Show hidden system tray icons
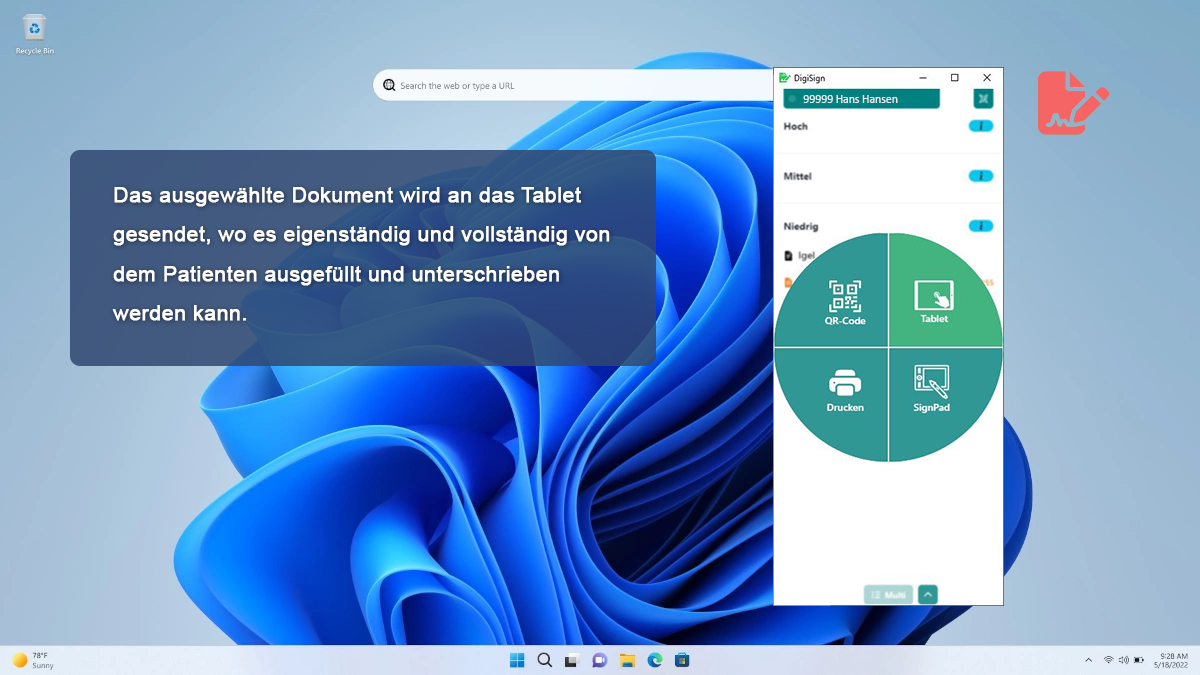The height and width of the screenshot is (675, 1200). (1088, 660)
